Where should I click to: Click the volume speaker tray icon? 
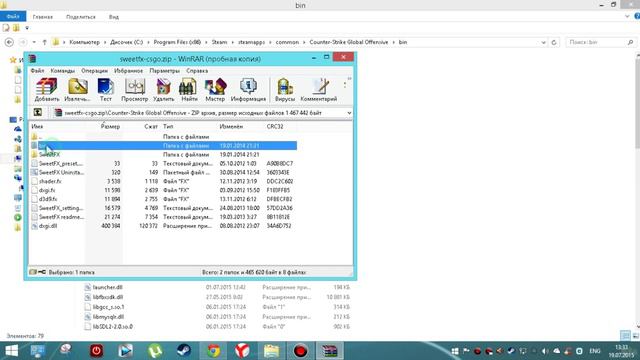point(545,351)
